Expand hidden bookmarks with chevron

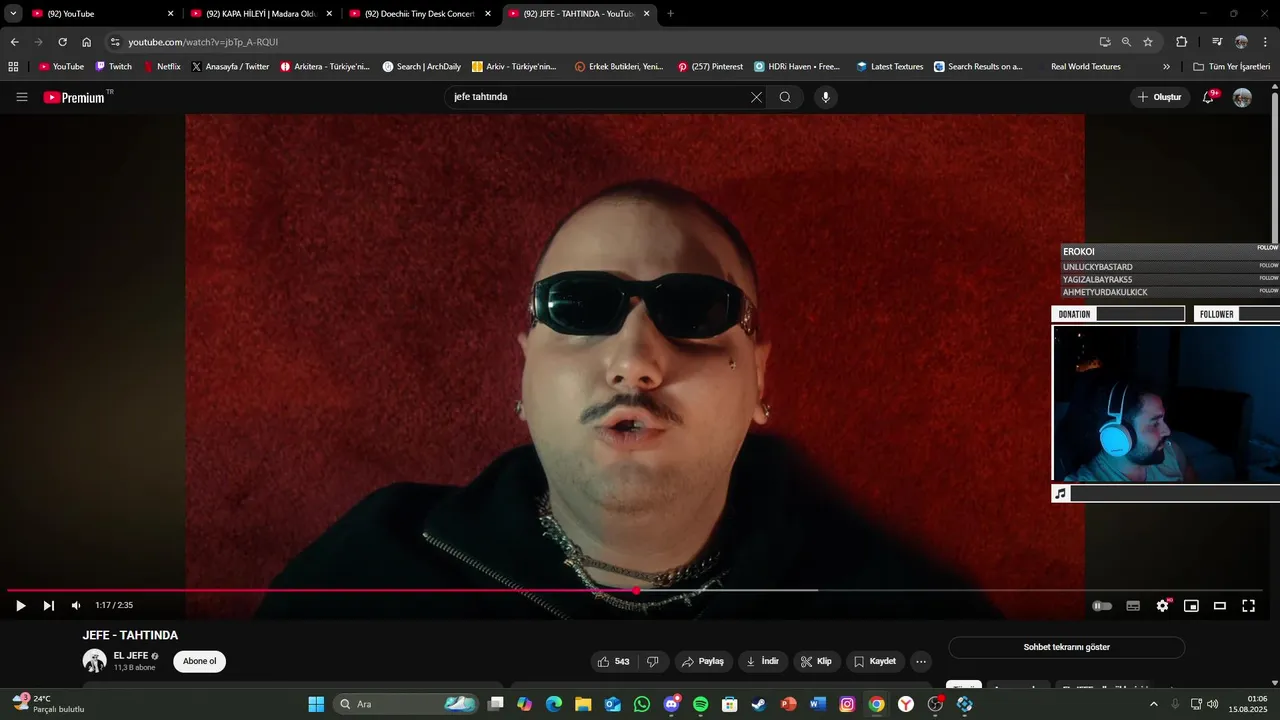(x=1166, y=67)
